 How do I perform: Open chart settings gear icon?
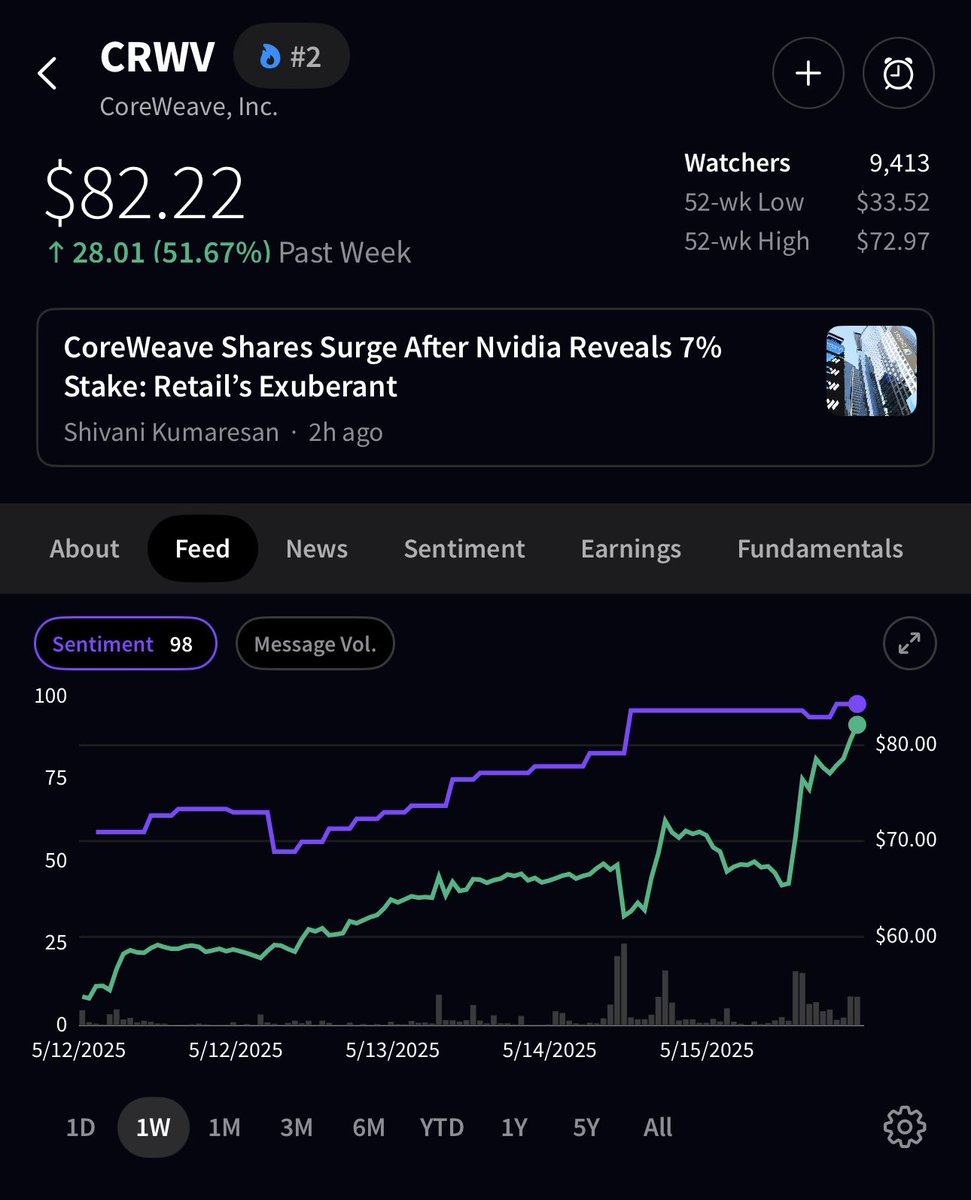pos(905,1127)
